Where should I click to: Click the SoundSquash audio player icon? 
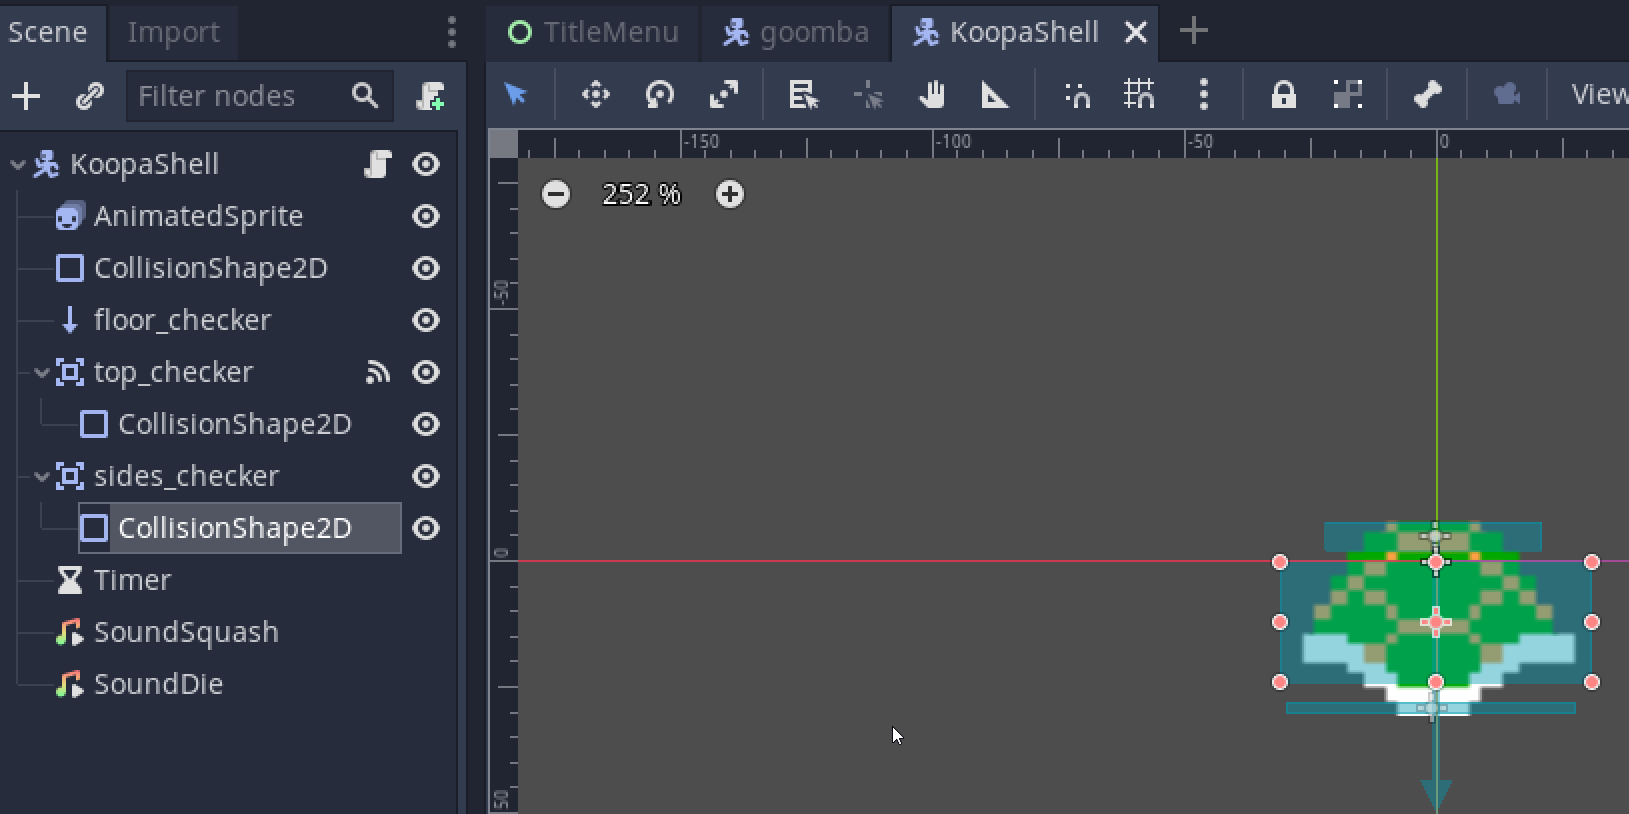tap(69, 632)
